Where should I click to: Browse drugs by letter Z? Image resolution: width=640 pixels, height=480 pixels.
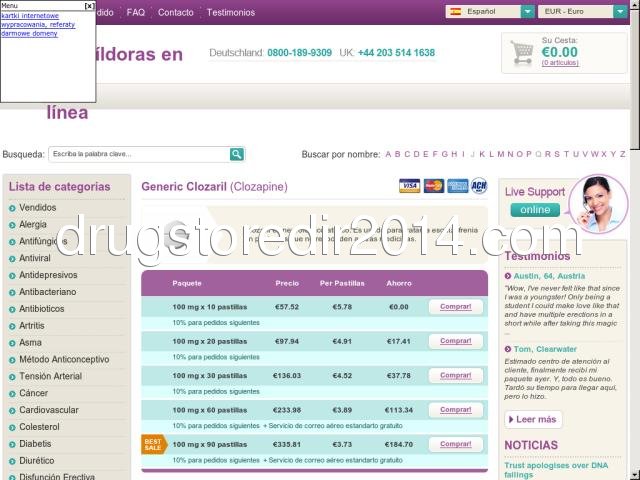622,154
